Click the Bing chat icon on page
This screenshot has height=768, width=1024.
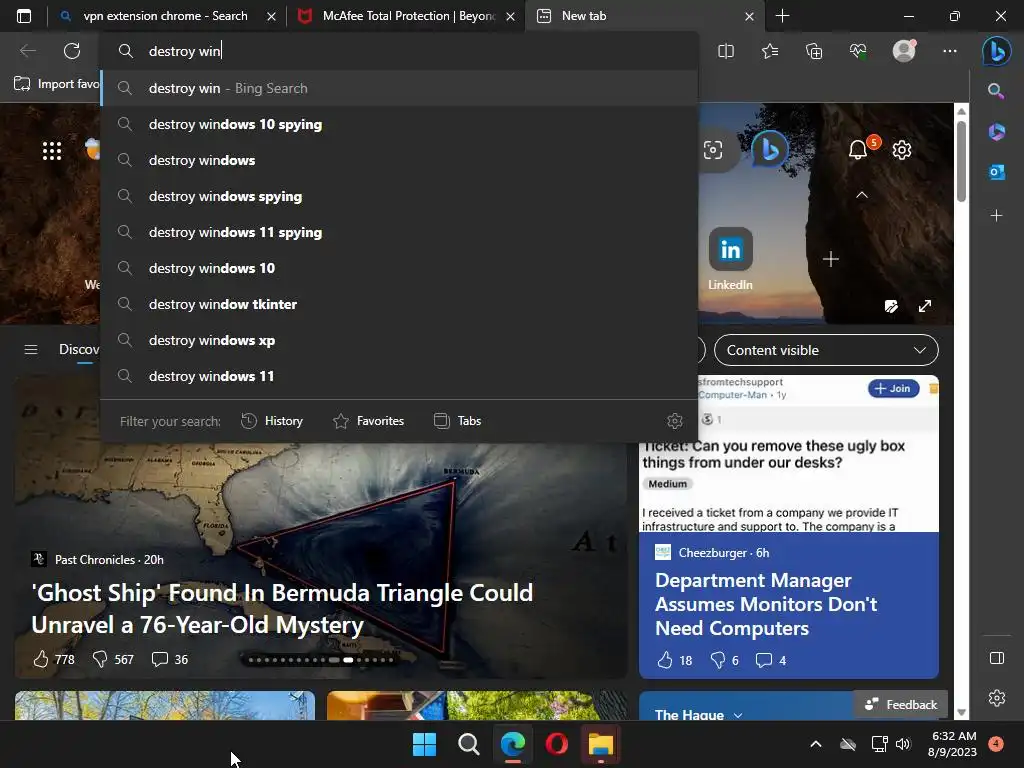tap(770, 150)
